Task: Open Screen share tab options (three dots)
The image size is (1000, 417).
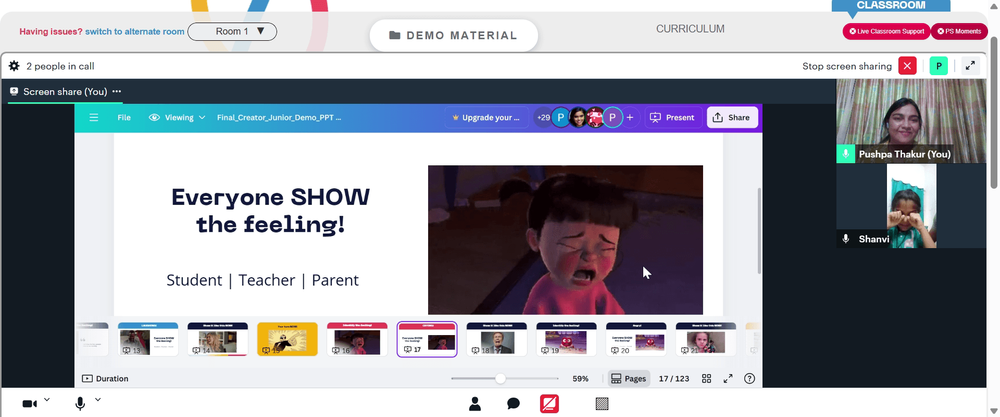Action: (117, 91)
